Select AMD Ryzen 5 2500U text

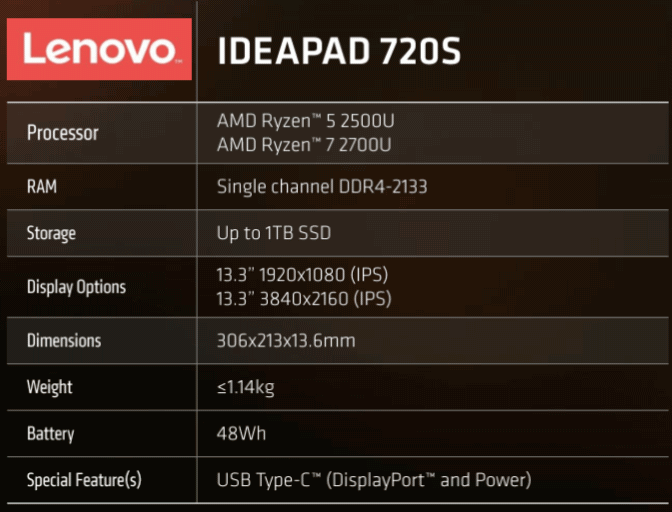coord(306,121)
